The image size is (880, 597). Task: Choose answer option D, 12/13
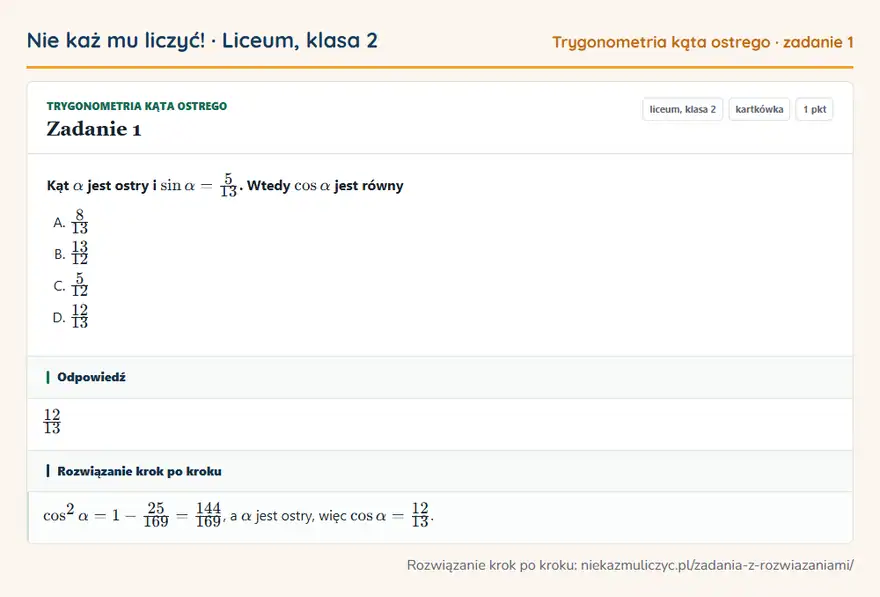71,317
